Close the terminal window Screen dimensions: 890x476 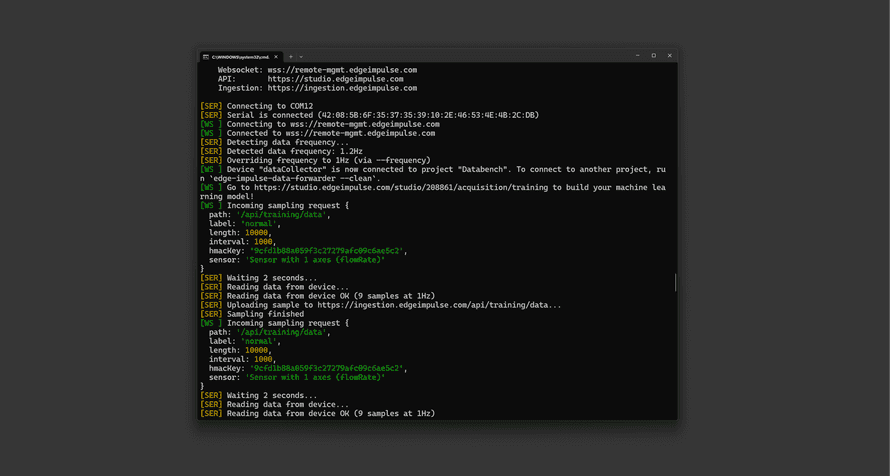[670, 56]
